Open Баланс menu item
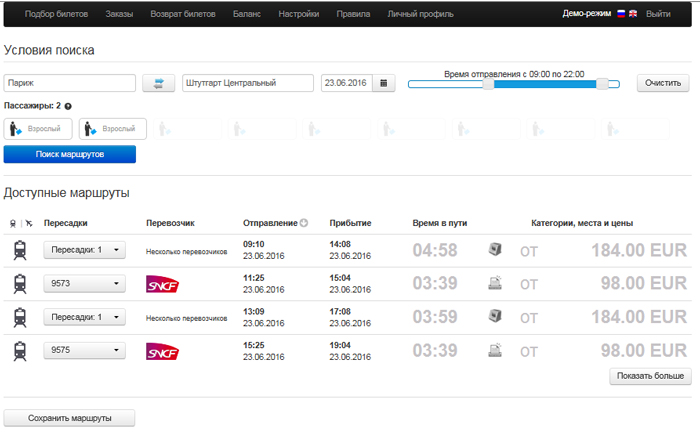Screen dimensions: 700x441 coord(247,14)
